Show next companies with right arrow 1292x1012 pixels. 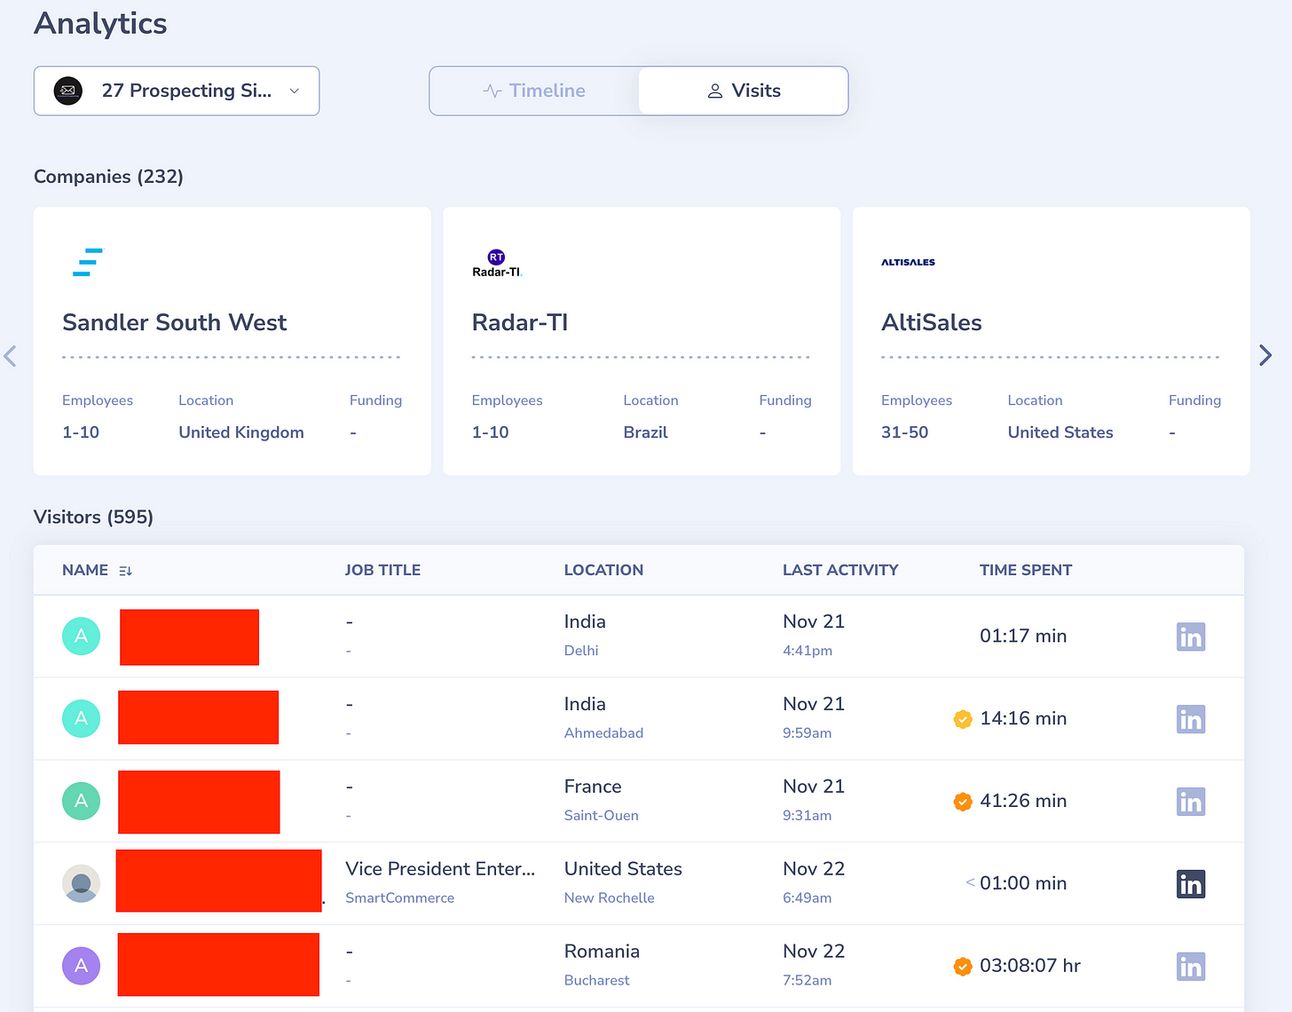coord(1265,355)
